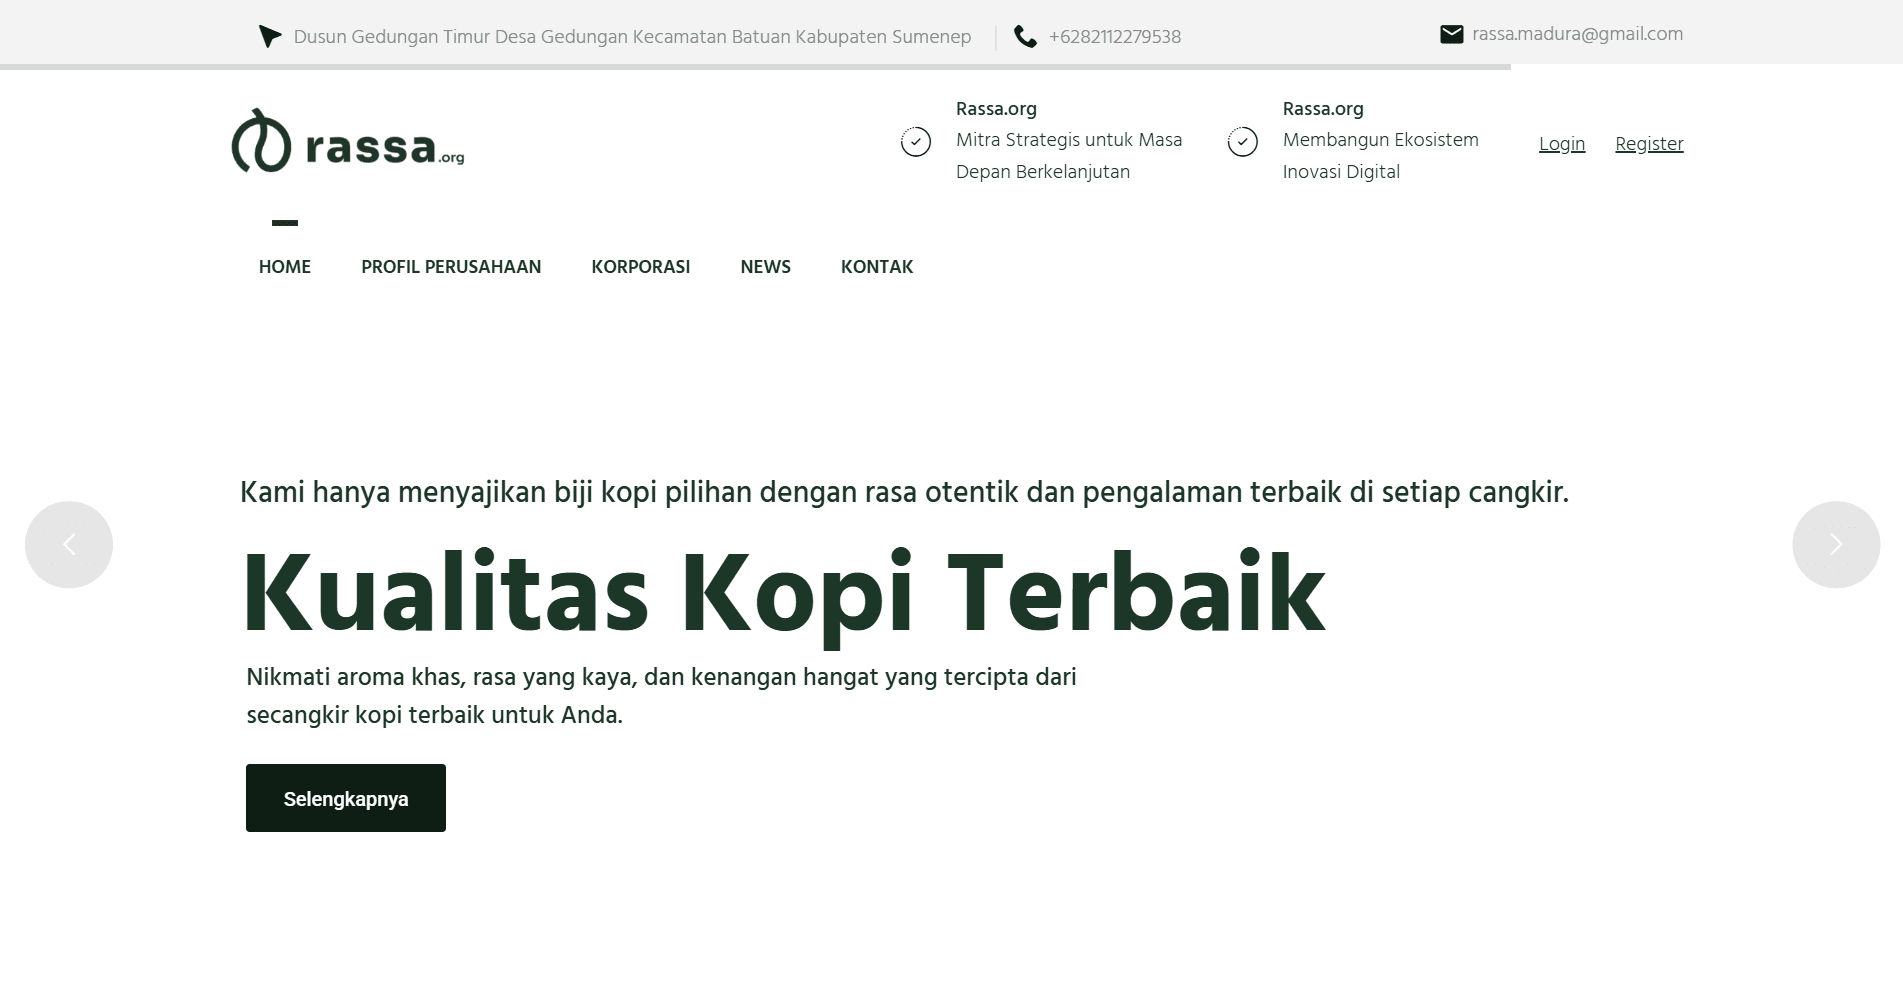Click the Rassa leaf logo
The image size is (1903, 1008).
pos(261,141)
